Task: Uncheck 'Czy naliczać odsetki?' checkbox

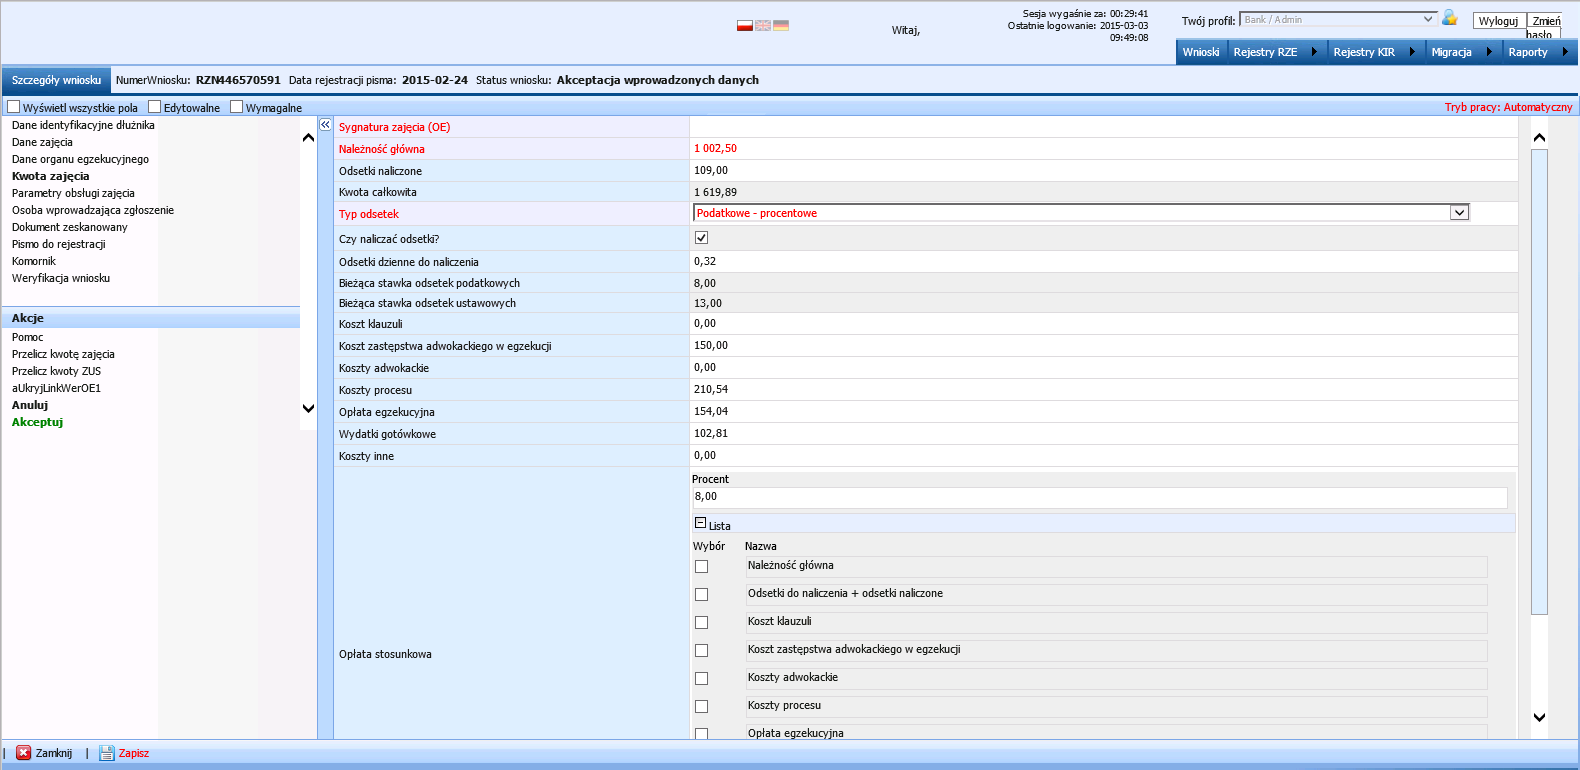Action: [x=701, y=238]
